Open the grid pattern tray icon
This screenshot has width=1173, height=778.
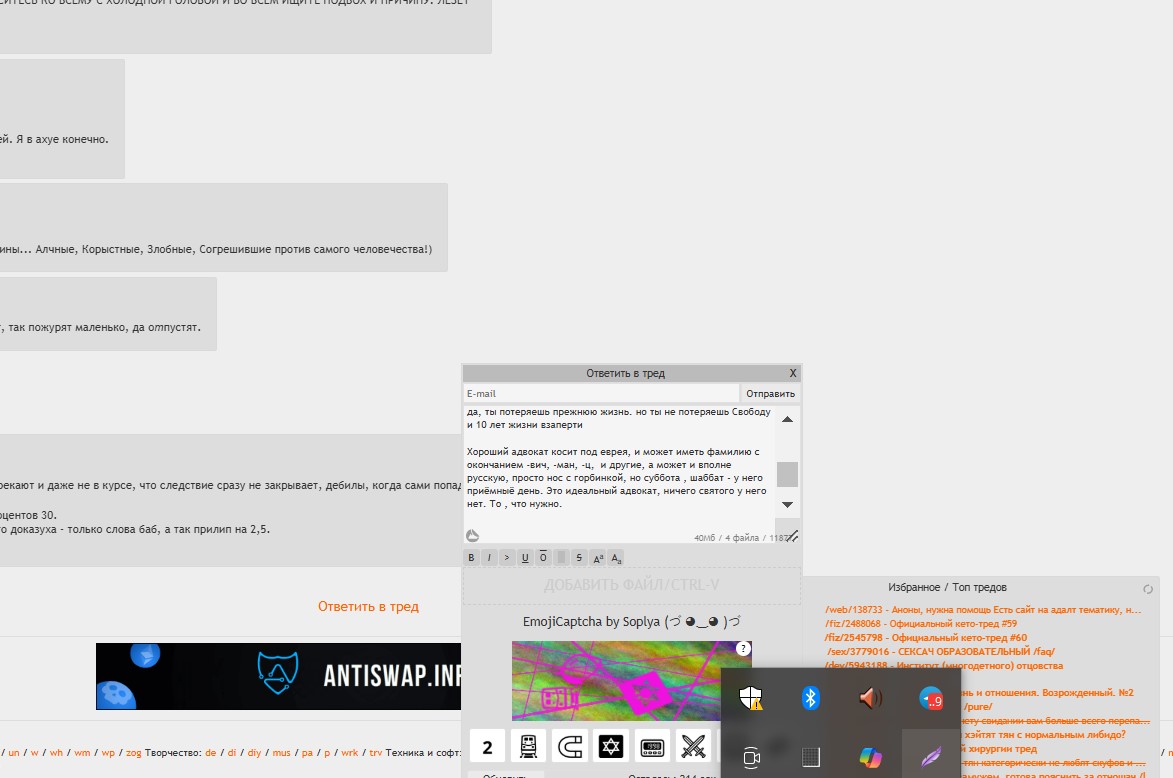811,758
